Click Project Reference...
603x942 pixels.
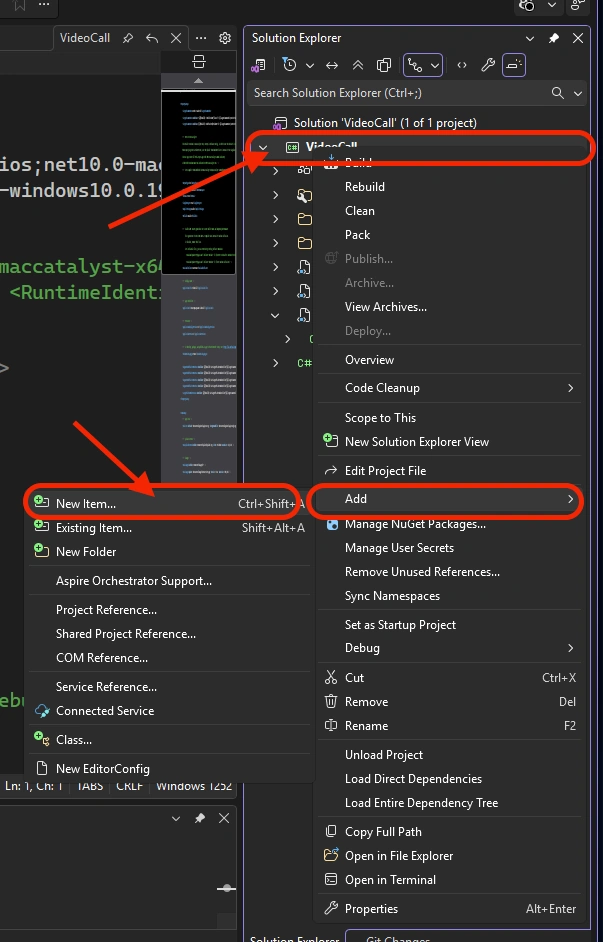tap(106, 610)
